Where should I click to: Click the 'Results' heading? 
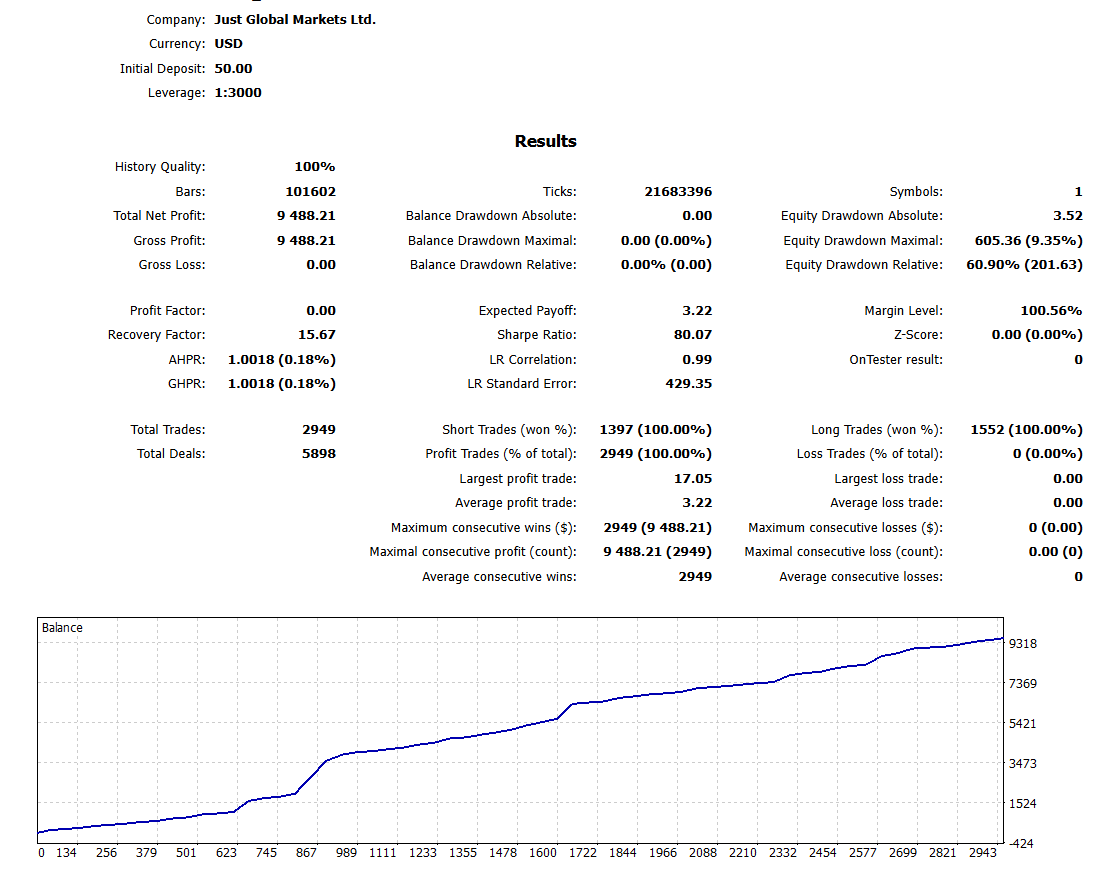[x=546, y=141]
